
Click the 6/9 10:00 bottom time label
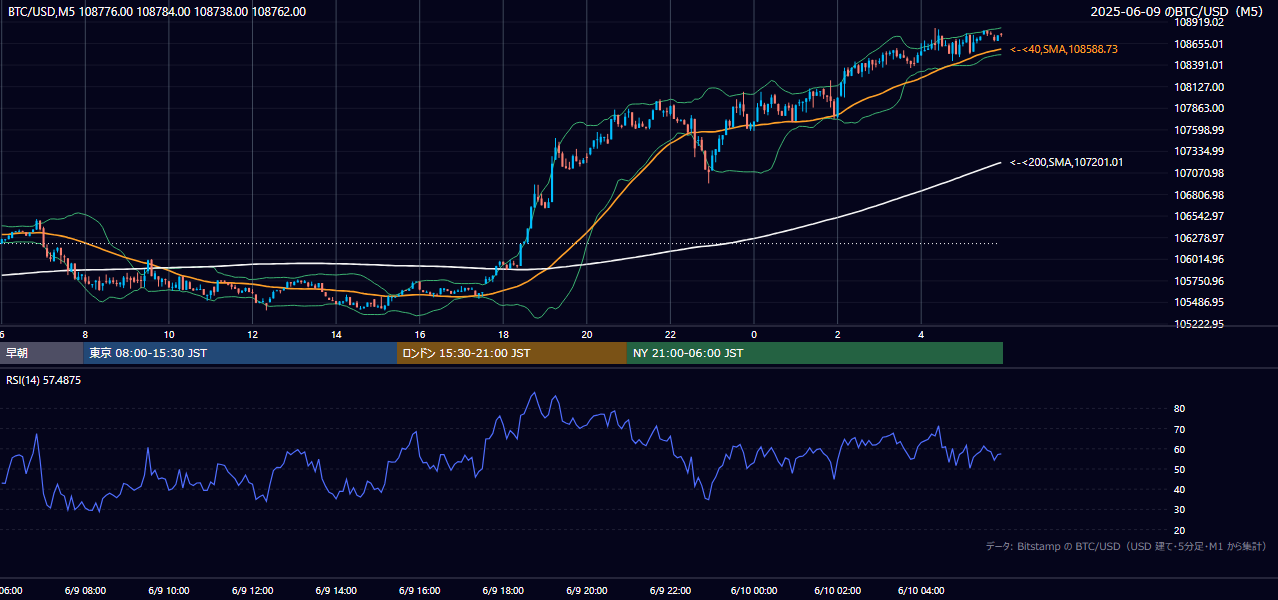pos(169,591)
